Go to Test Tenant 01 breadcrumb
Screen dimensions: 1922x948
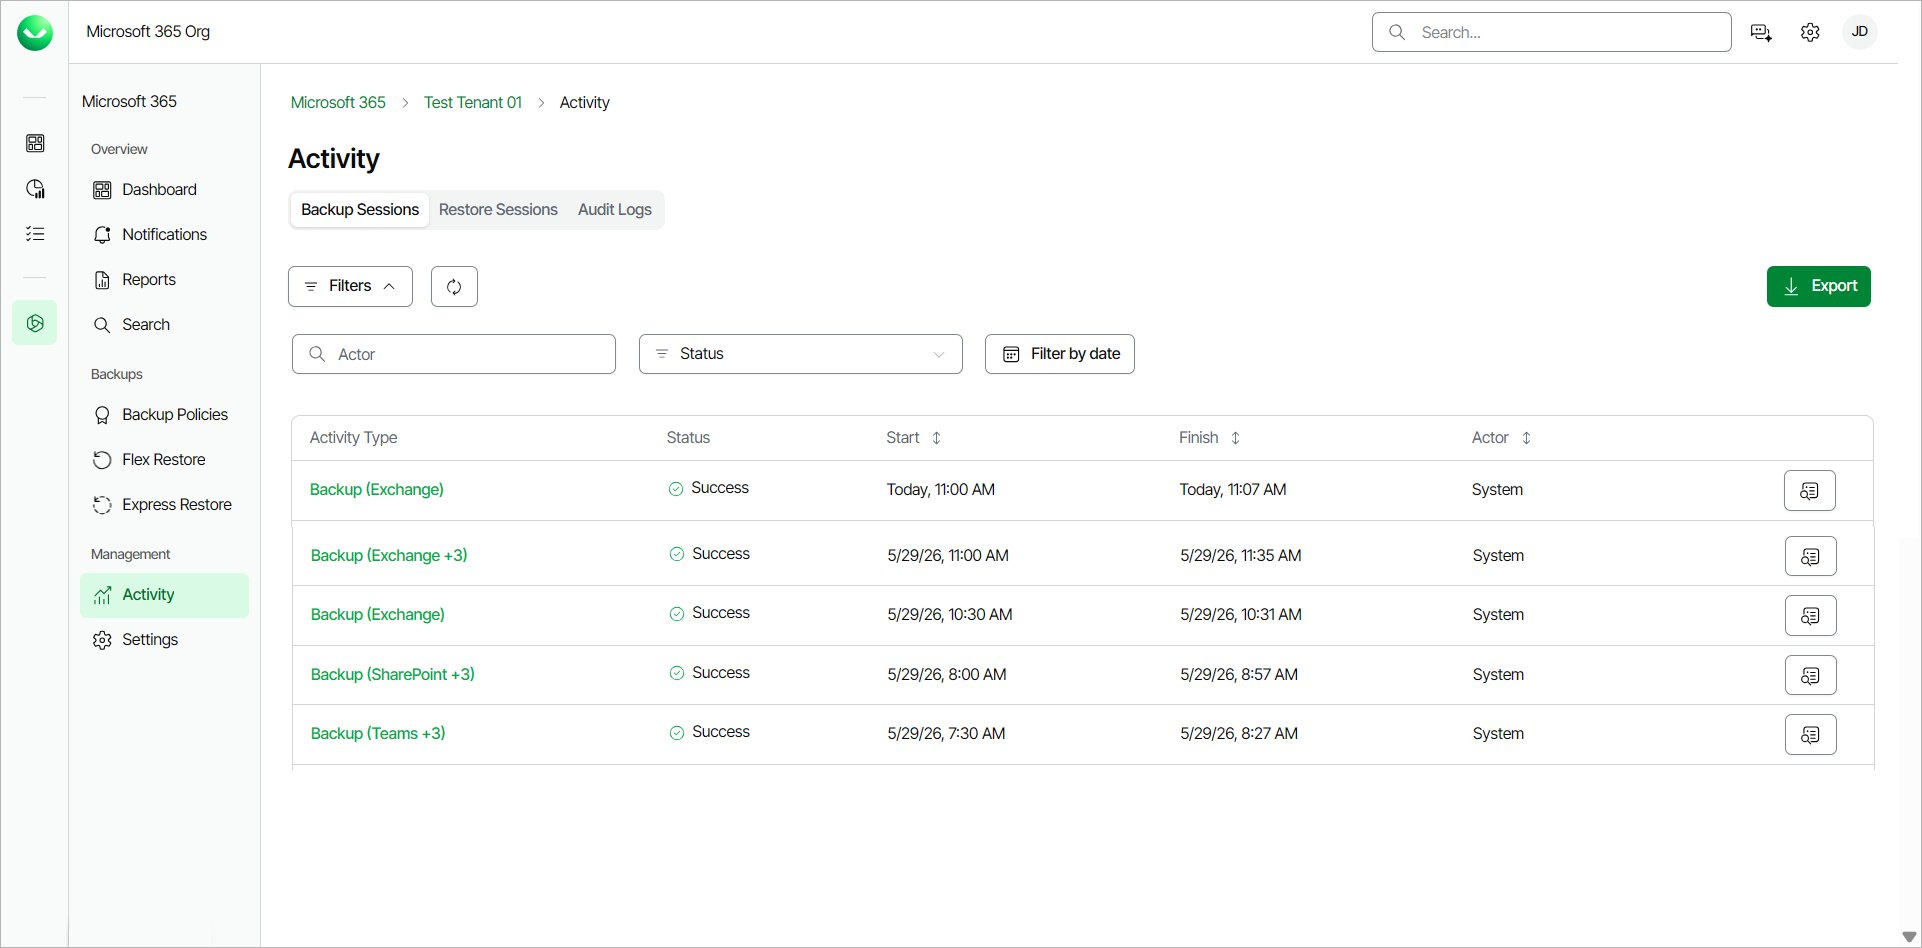[473, 103]
